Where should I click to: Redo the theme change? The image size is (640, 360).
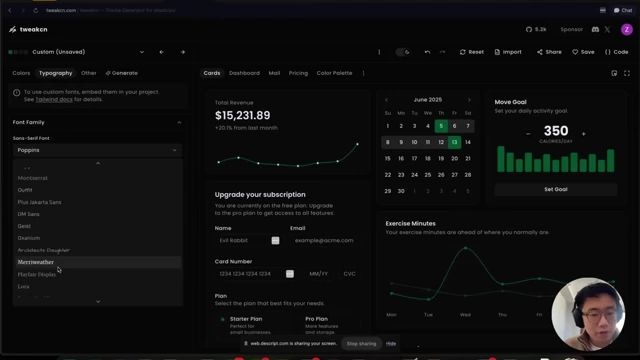tap(442, 52)
